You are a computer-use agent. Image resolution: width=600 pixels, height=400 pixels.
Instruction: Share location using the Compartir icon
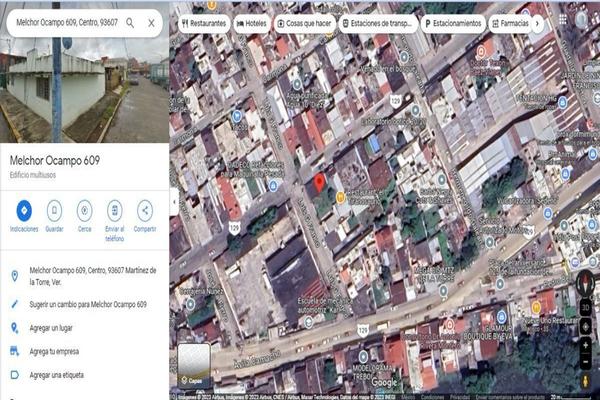(x=145, y=211)
